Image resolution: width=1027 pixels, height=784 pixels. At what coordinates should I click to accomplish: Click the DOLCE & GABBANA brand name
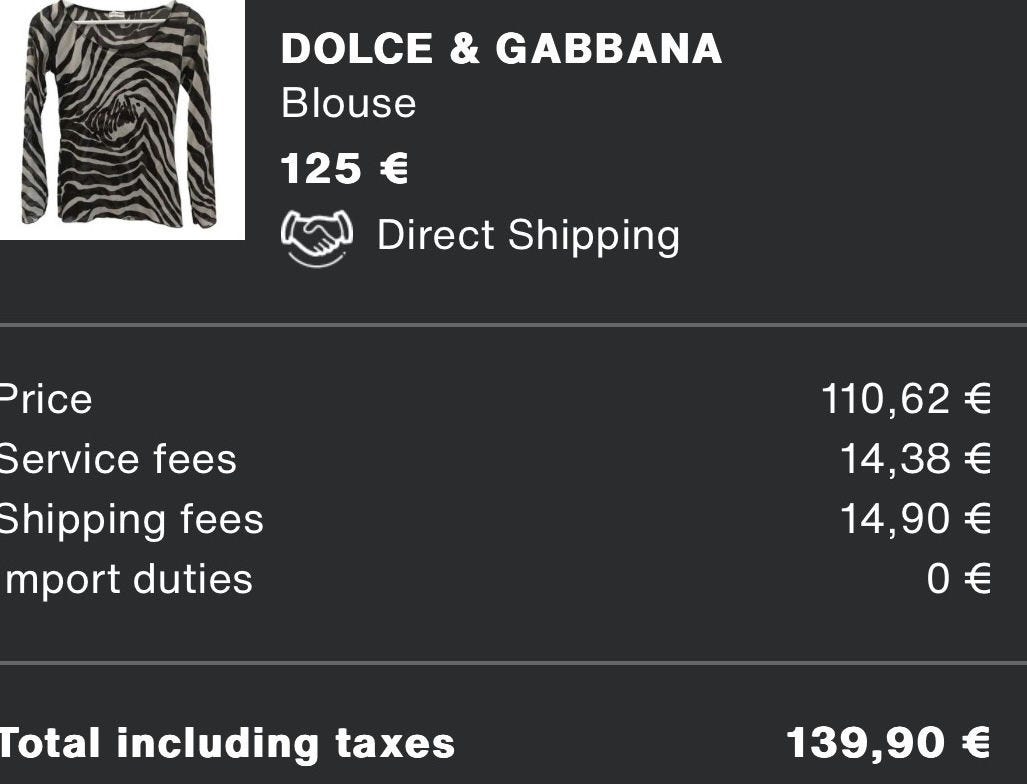point(501,49)
